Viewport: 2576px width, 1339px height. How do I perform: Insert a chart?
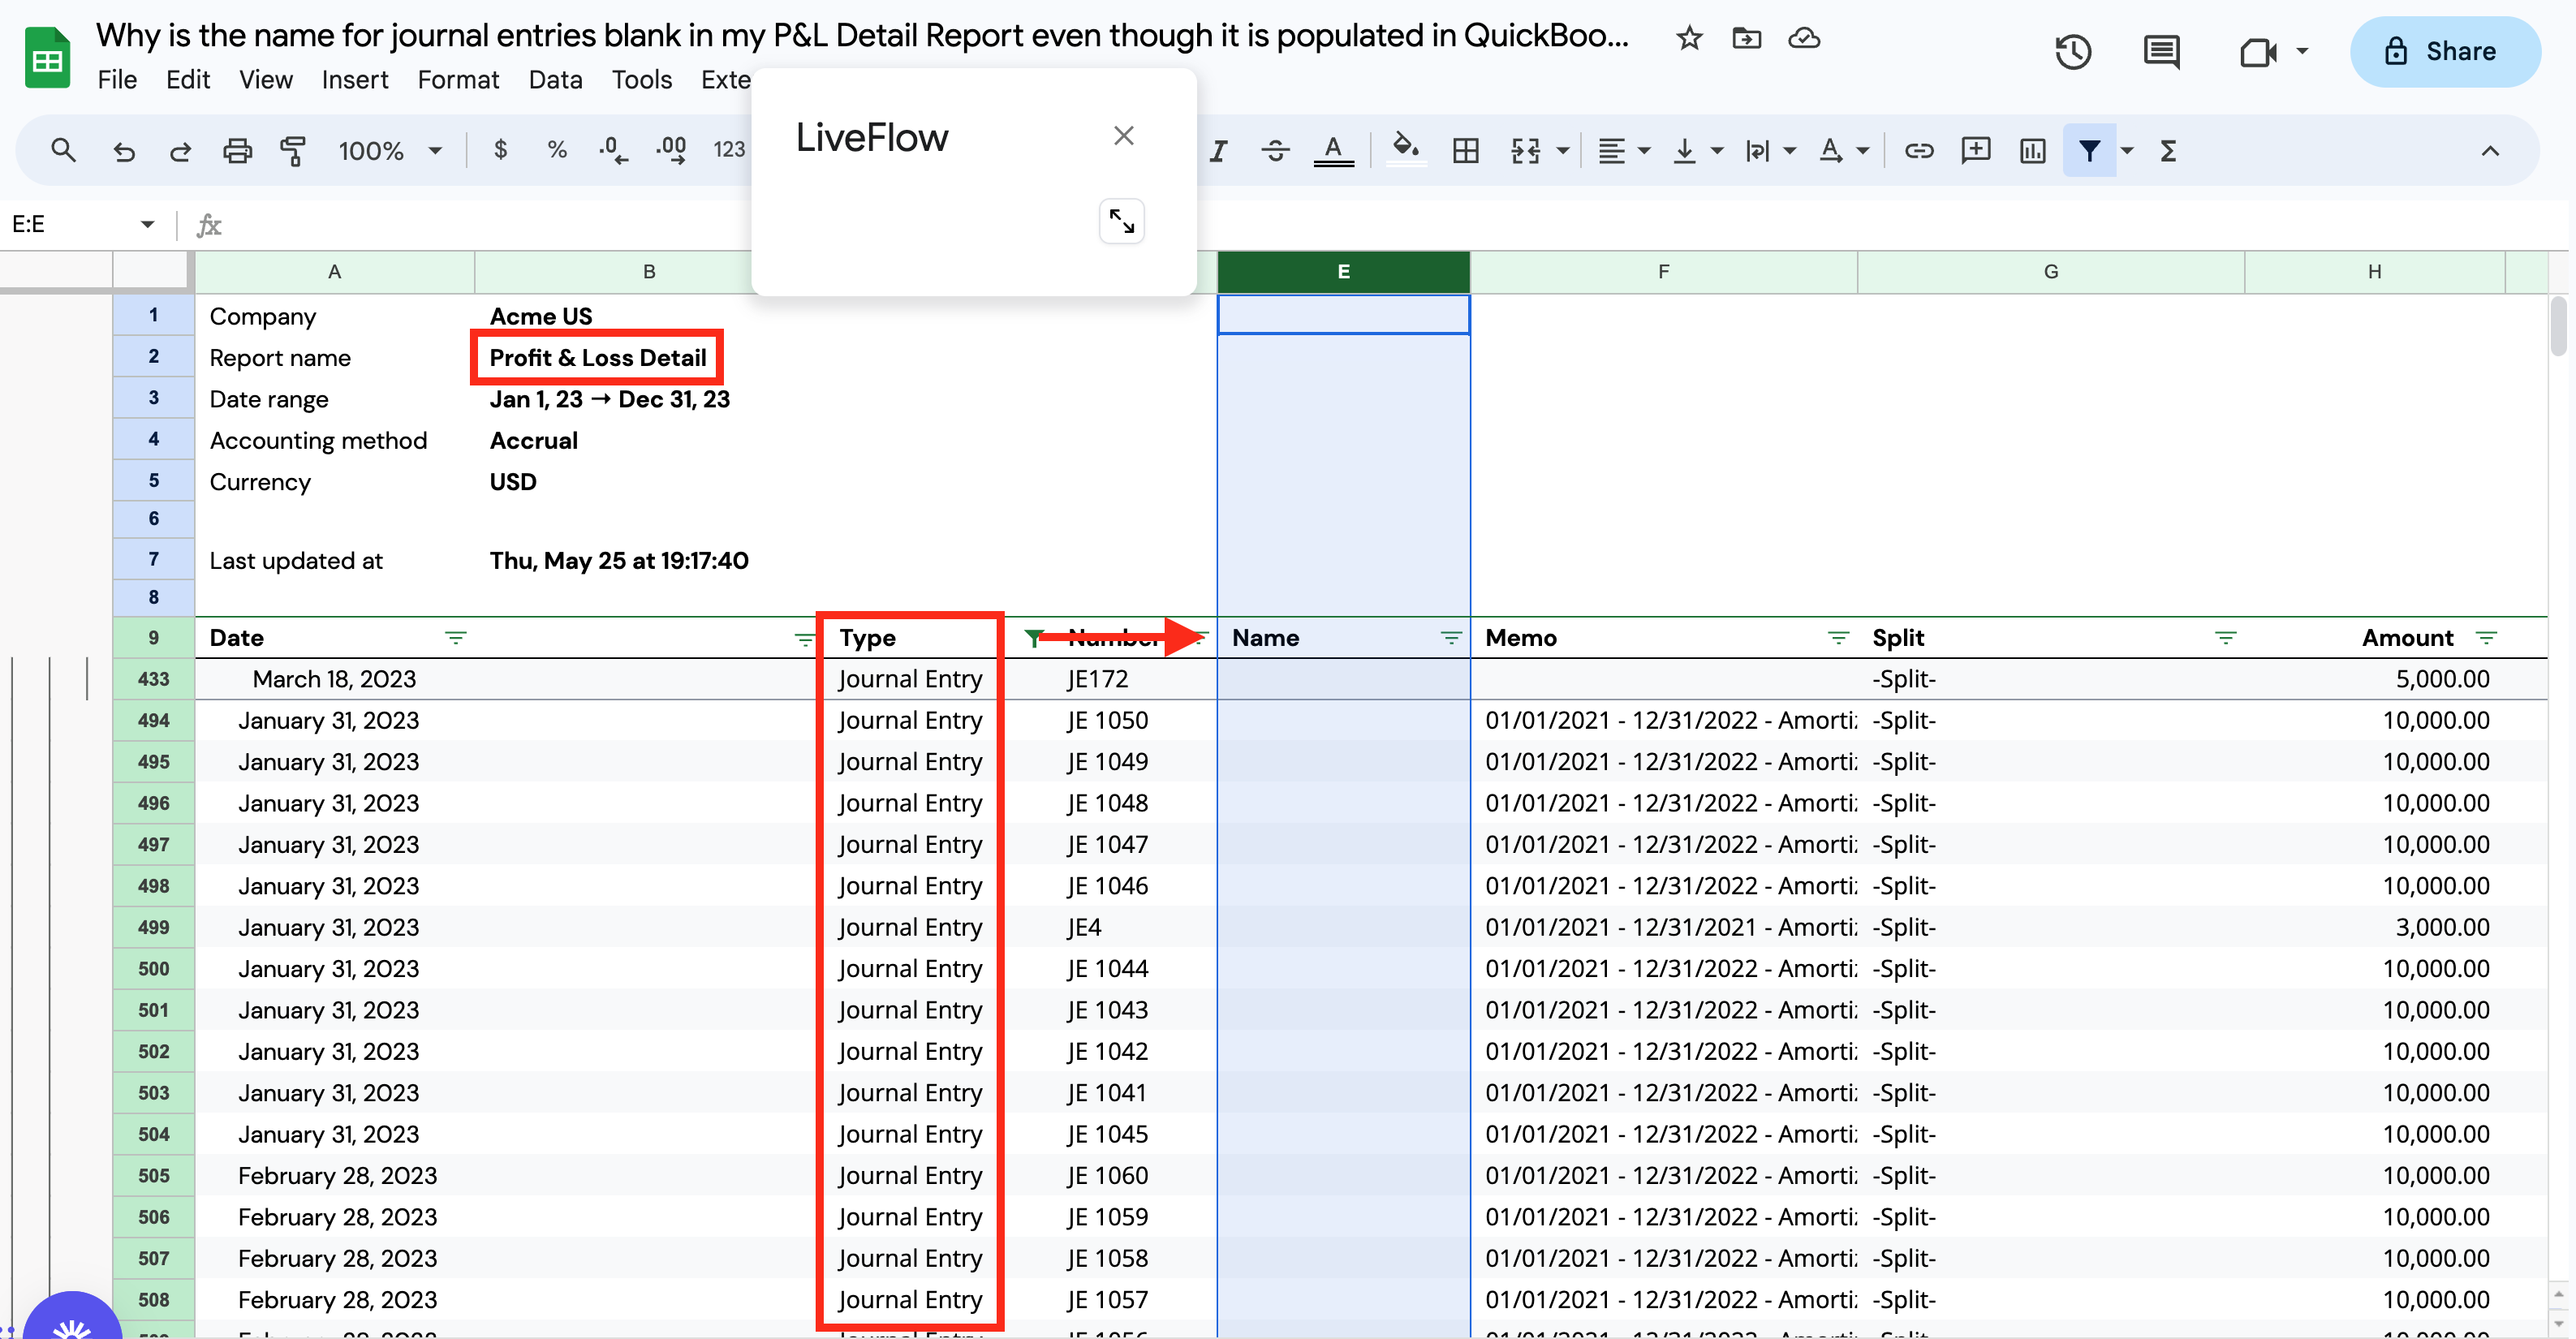click(x=2032, y=150)
